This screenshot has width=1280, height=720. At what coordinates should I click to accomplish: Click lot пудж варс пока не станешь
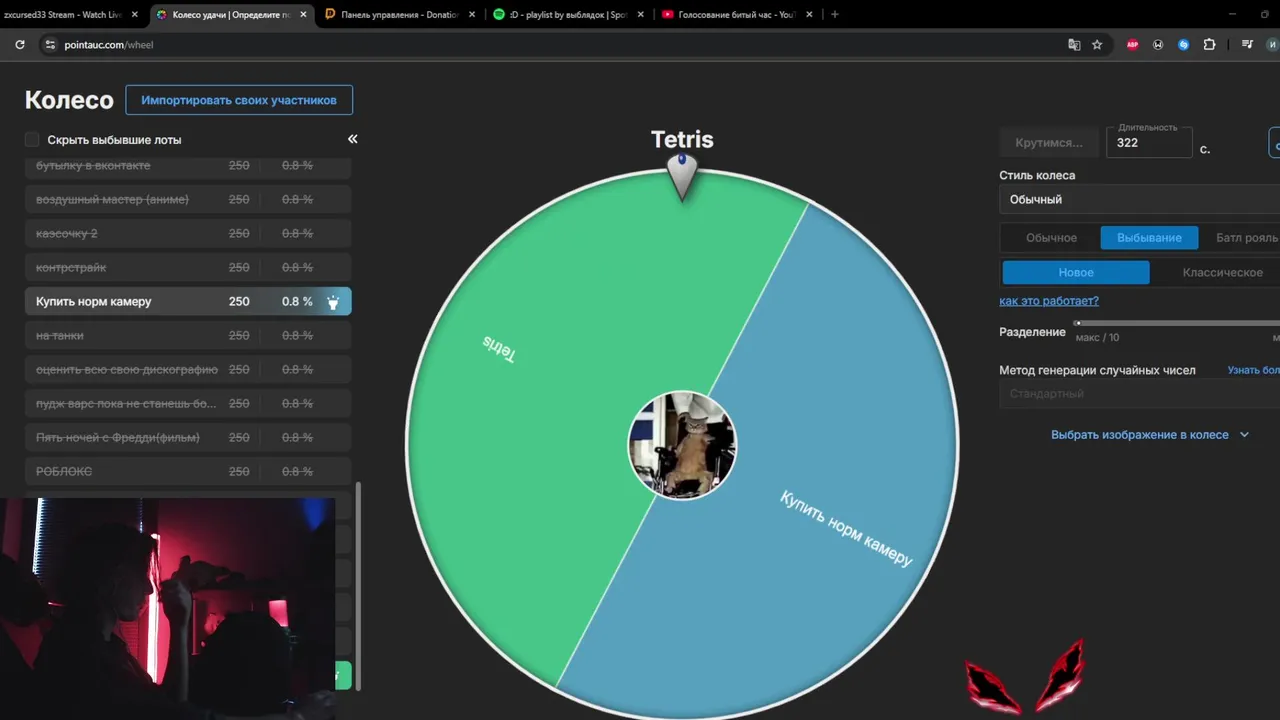188,404
